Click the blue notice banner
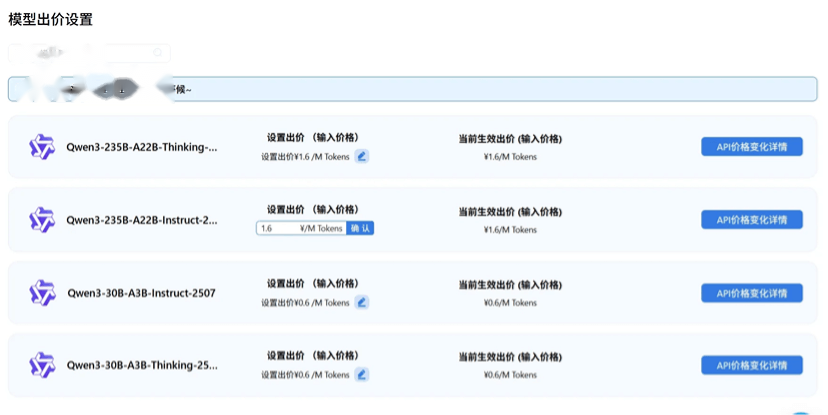Image resolution: width=828 pixels, height=415 pixels. pyautogui.click(x=412, y=89)
